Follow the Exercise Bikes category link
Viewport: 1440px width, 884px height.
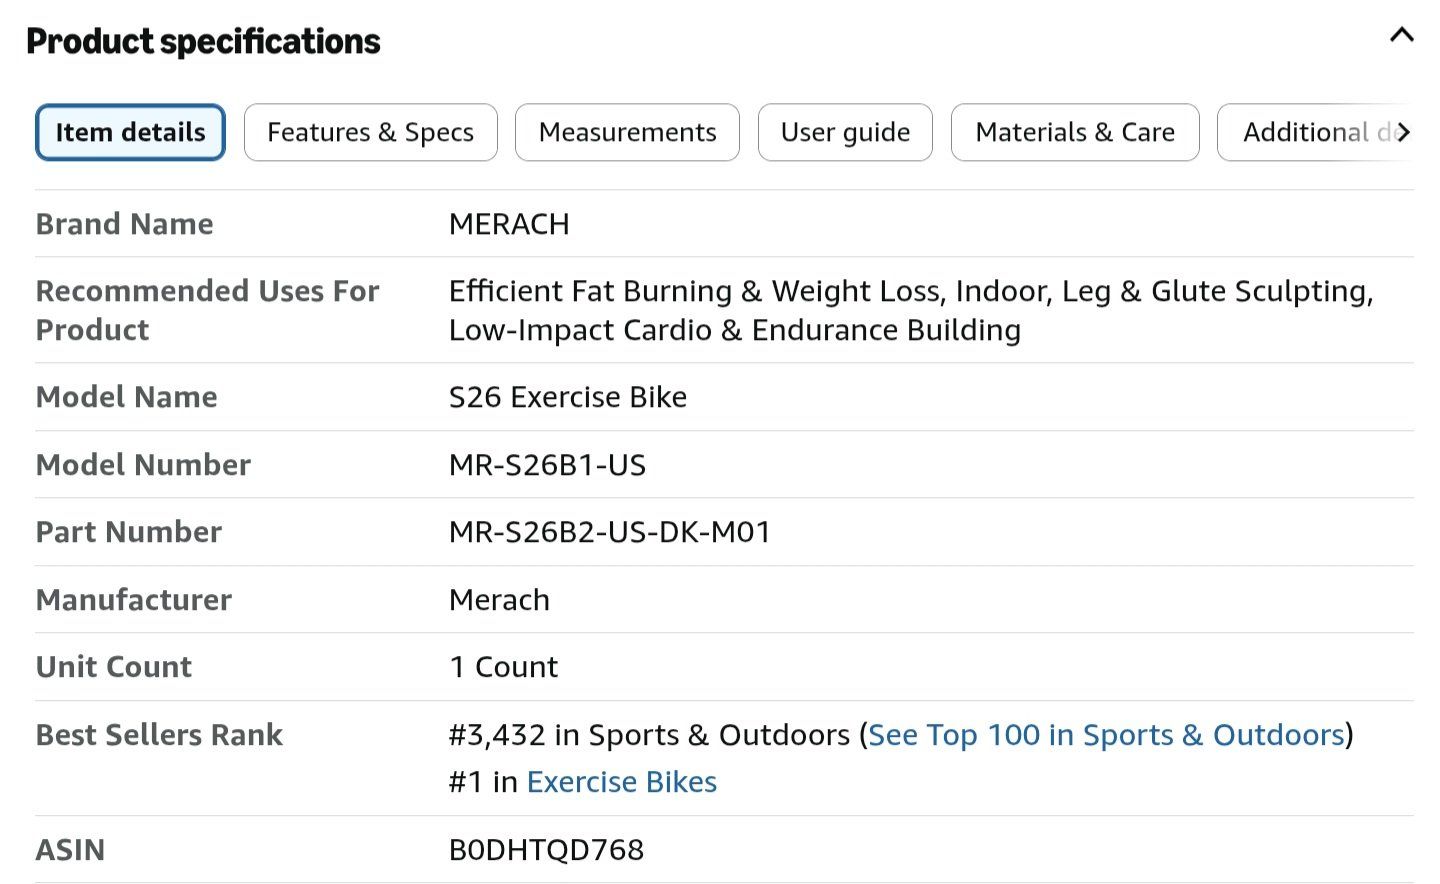click(622, 782)
